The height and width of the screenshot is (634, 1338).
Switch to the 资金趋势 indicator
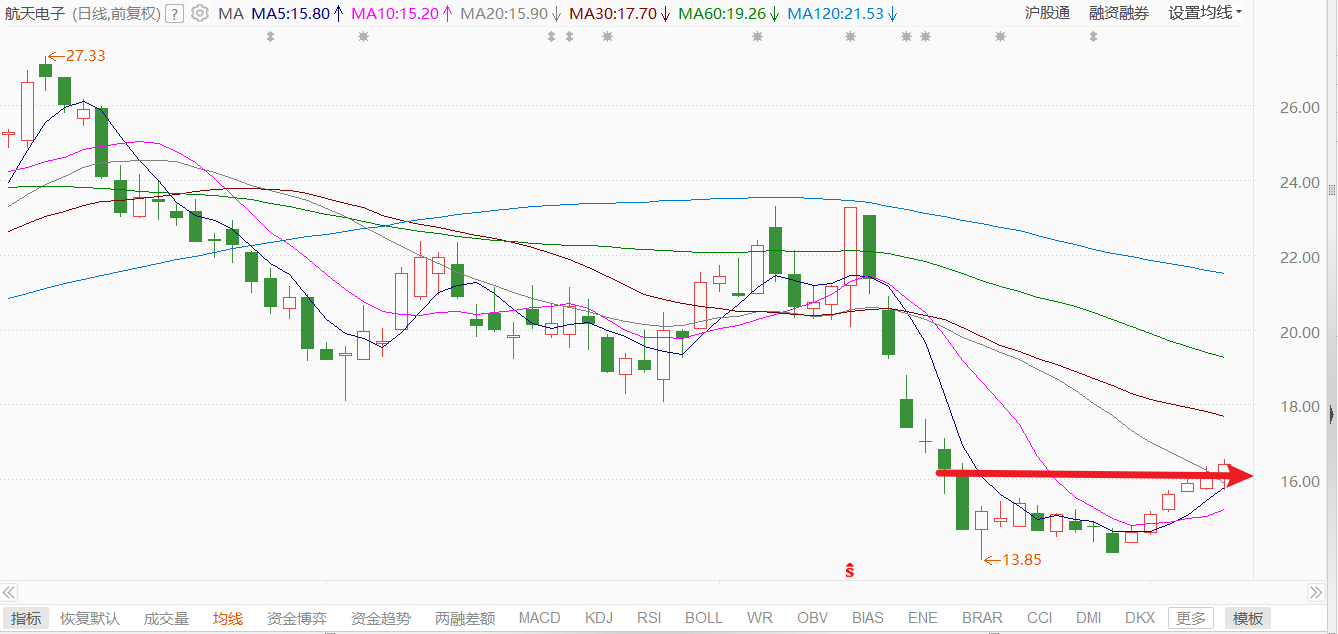coord(381,618)
